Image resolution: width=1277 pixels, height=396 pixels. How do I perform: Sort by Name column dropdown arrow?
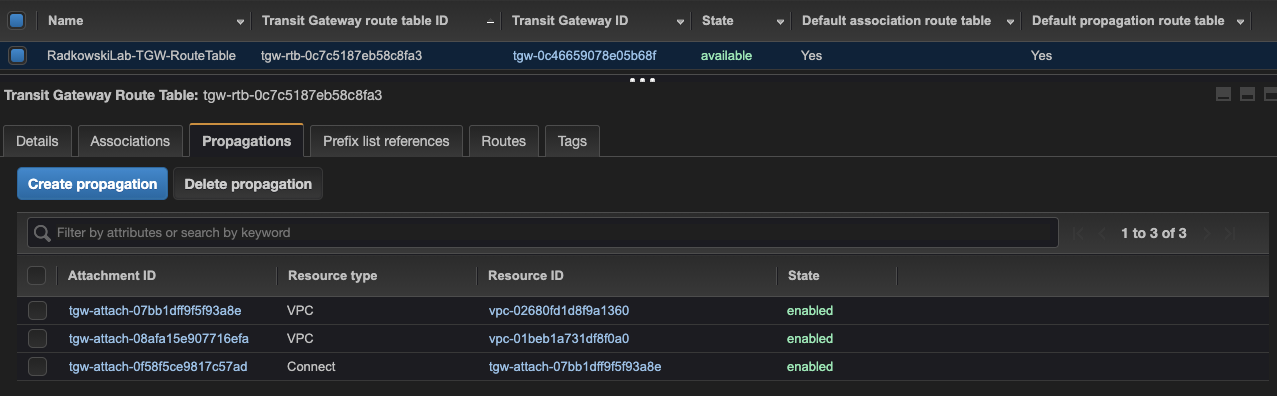[x=240, y=21]
